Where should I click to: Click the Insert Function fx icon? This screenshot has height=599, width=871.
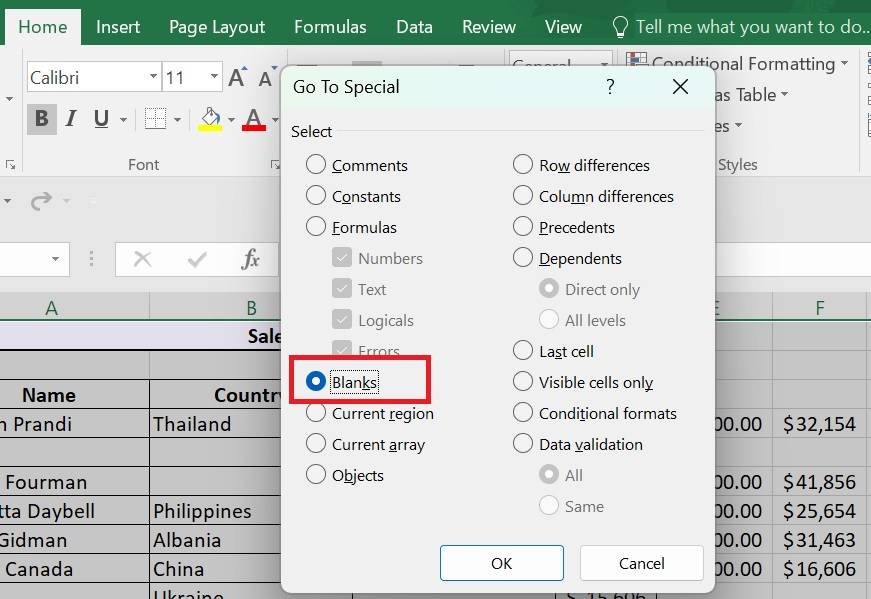point(251,260)
